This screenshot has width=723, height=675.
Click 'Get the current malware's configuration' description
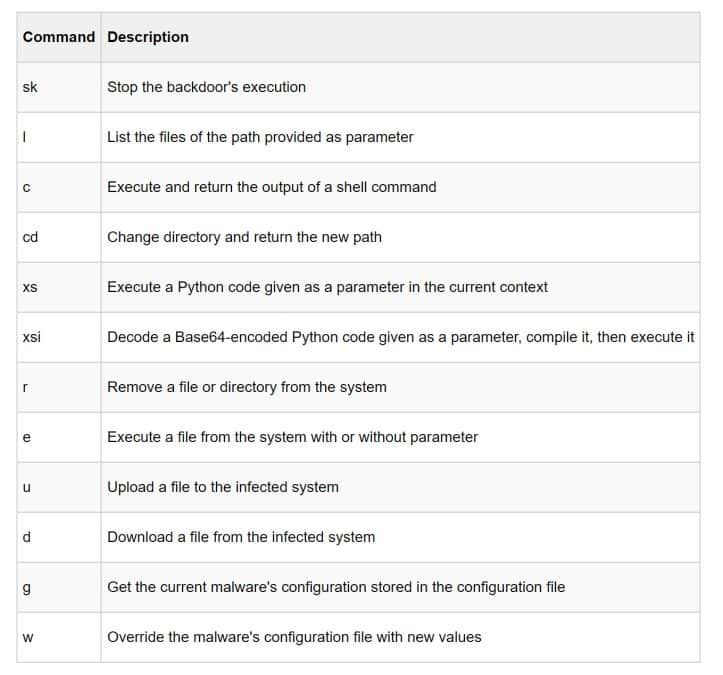(336, 587)
